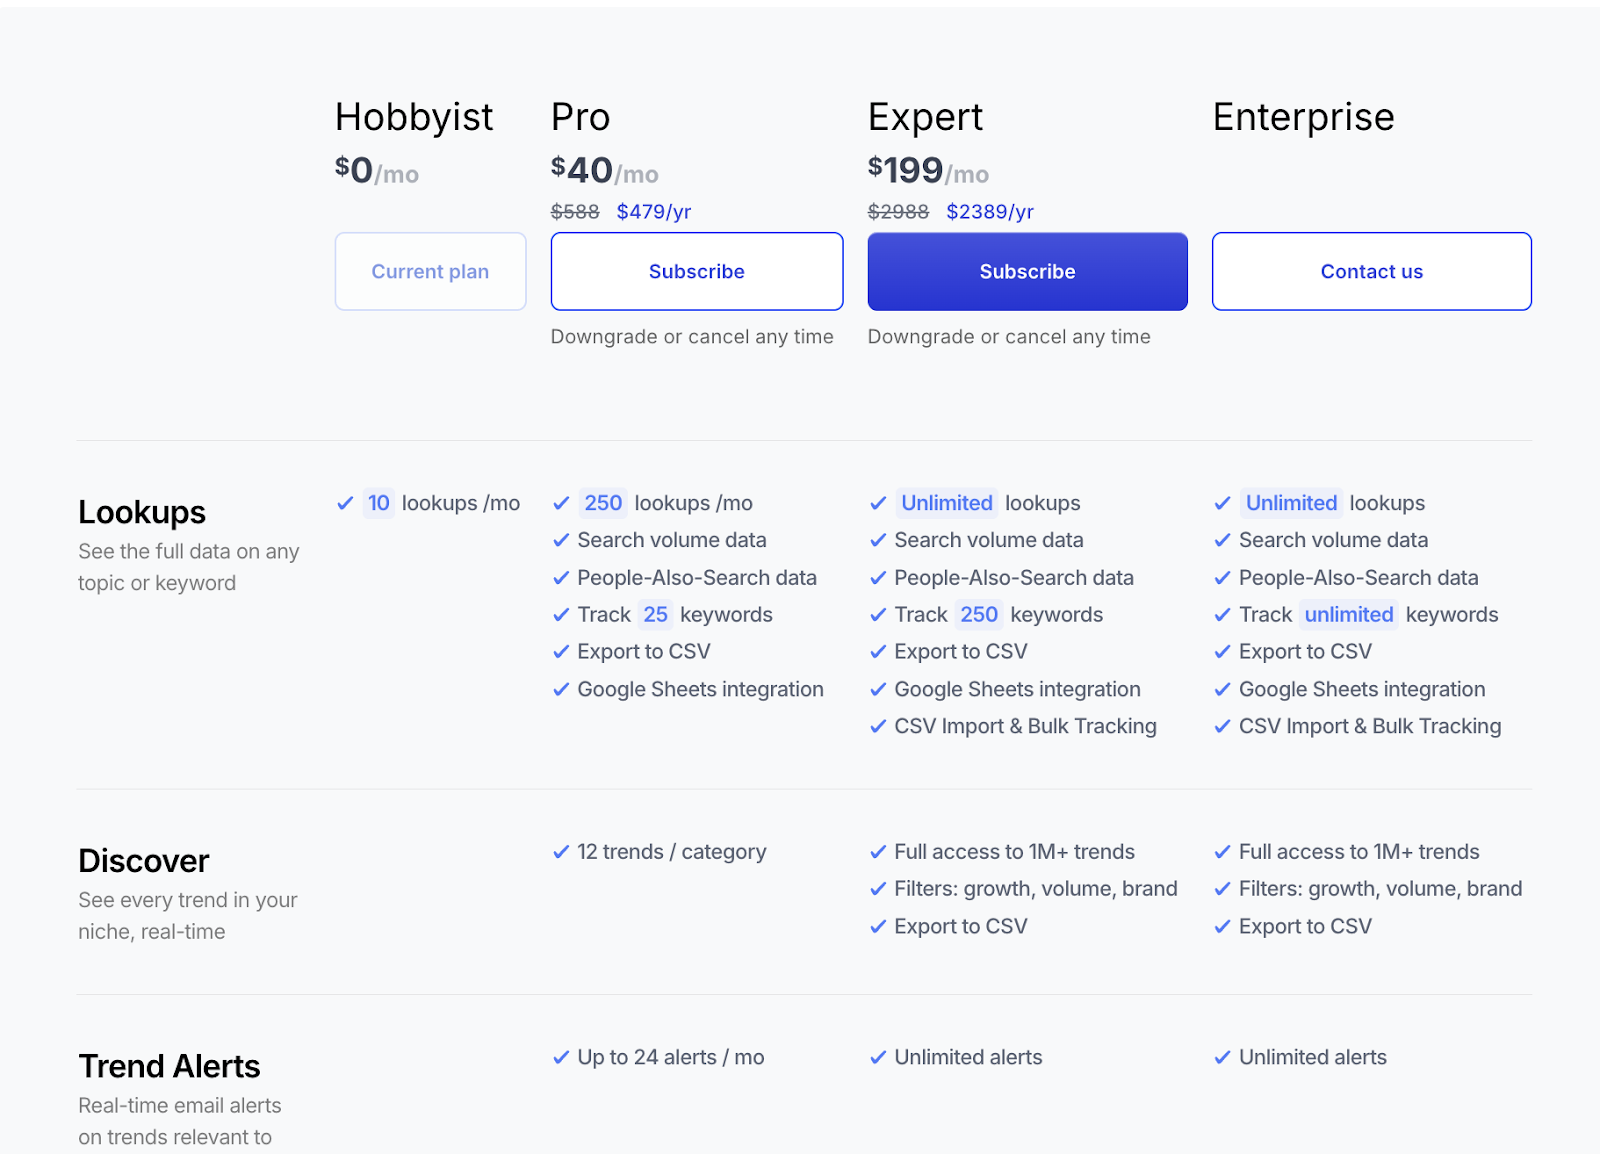Click the Unlimited lookups badge in the Expert column

(x=946, y=503)
